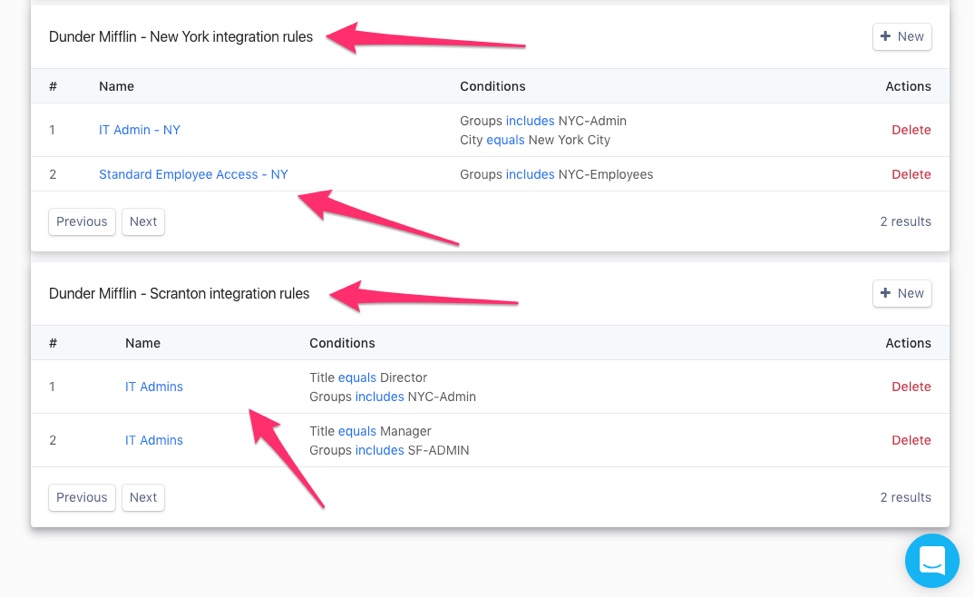974x597 pixels.
Task: Open the IT Admin - NY rule
Action: pyautogui.click(x=140, y=130)
